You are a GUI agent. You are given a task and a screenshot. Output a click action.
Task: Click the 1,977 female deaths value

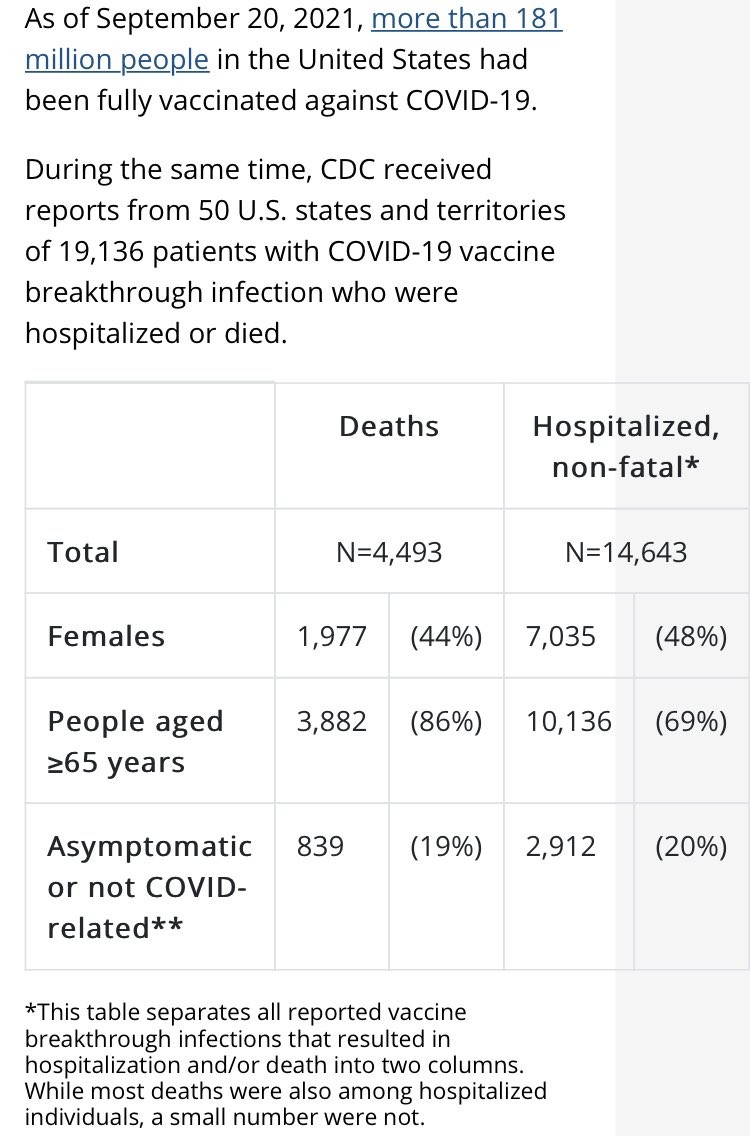pos(332,636)
